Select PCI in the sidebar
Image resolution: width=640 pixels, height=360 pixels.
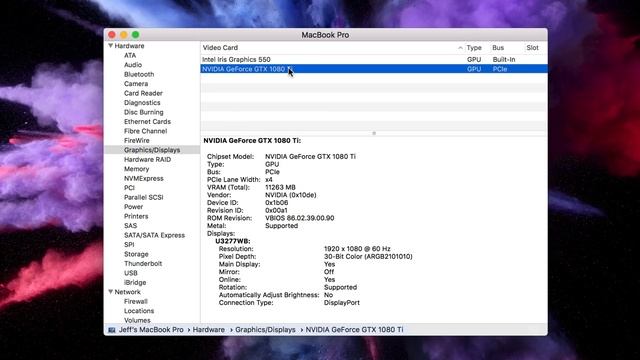coord(129,188)
